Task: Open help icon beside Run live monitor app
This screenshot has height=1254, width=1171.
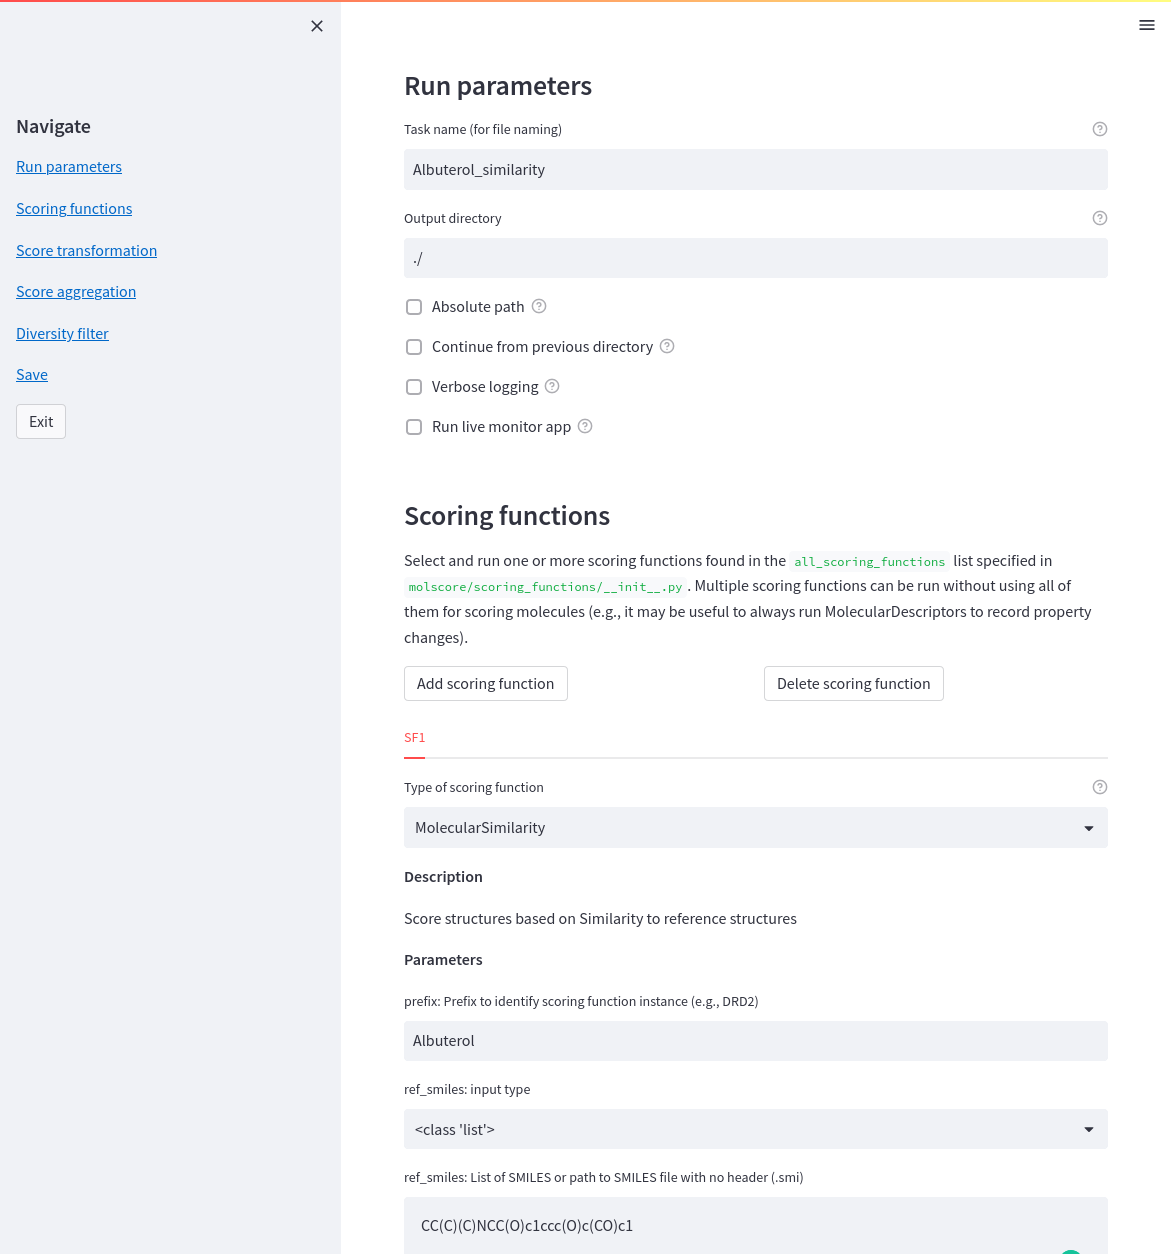Action: pyautogui.click(x=585, y=426)
